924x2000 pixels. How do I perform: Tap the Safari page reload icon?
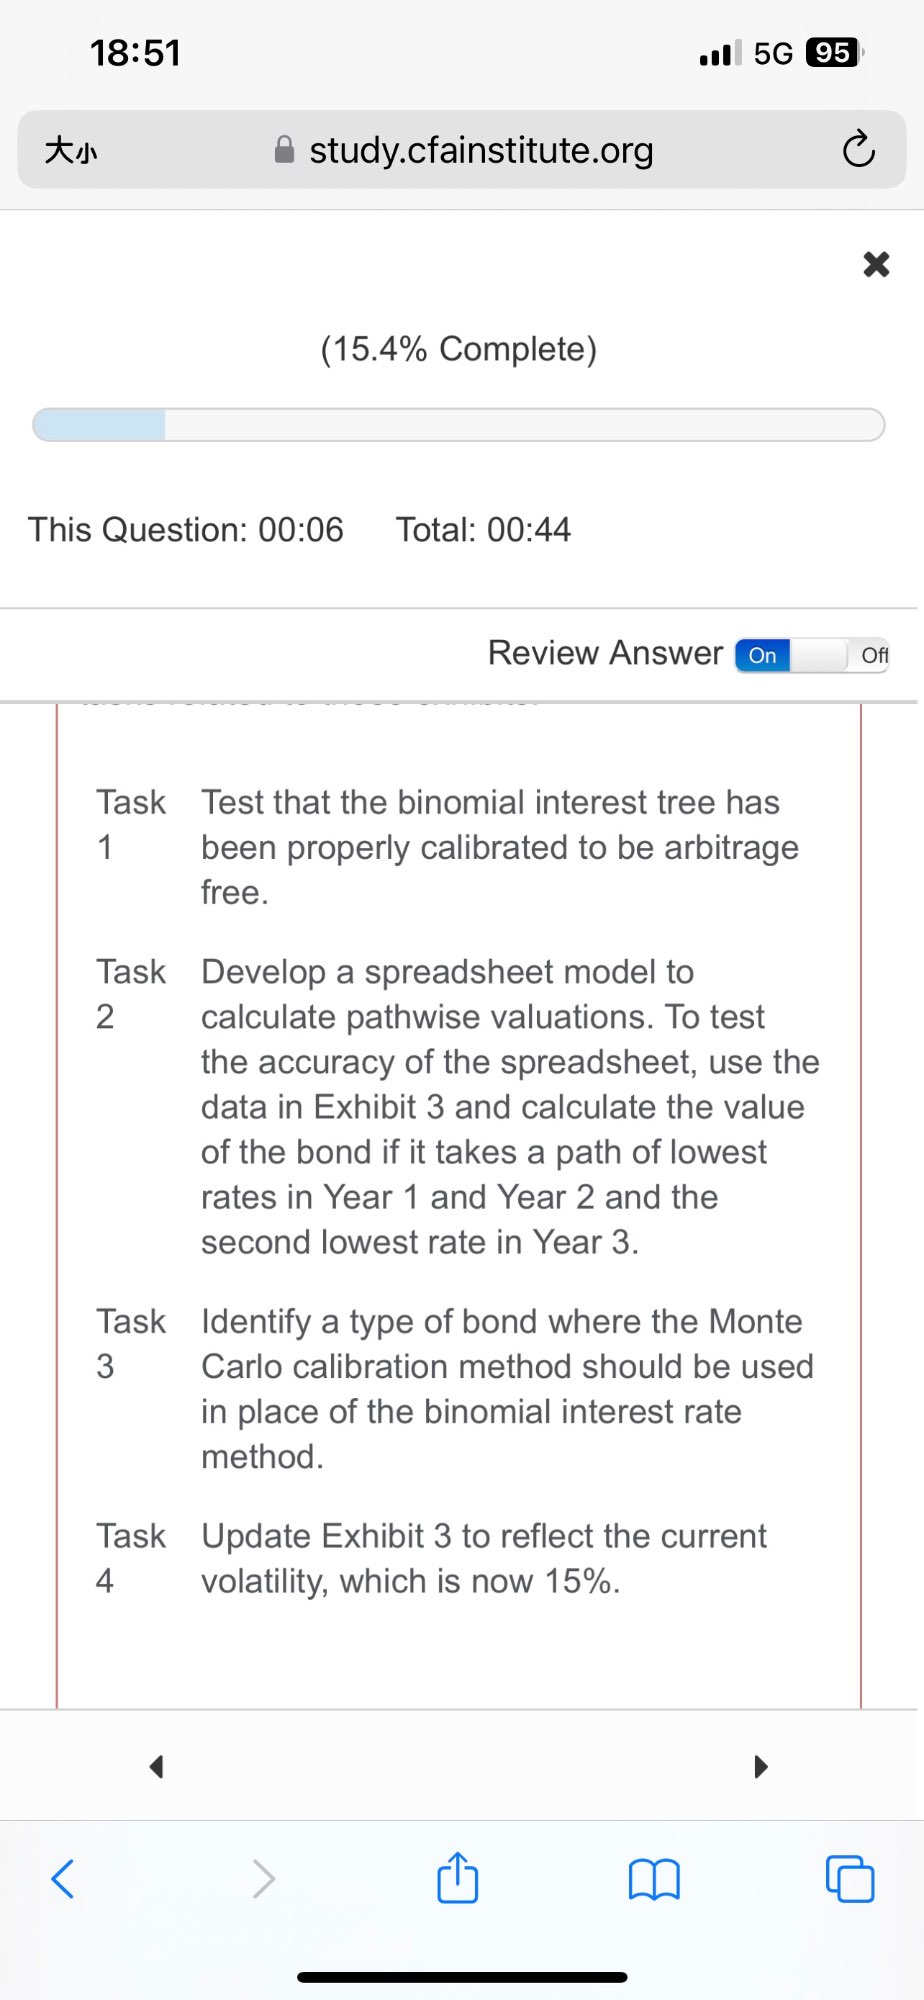pyautogui.click(x=858, y=150)
